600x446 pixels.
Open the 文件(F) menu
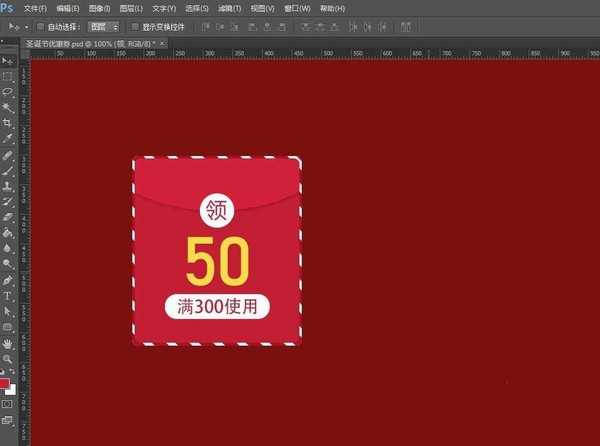click(35, 8)
